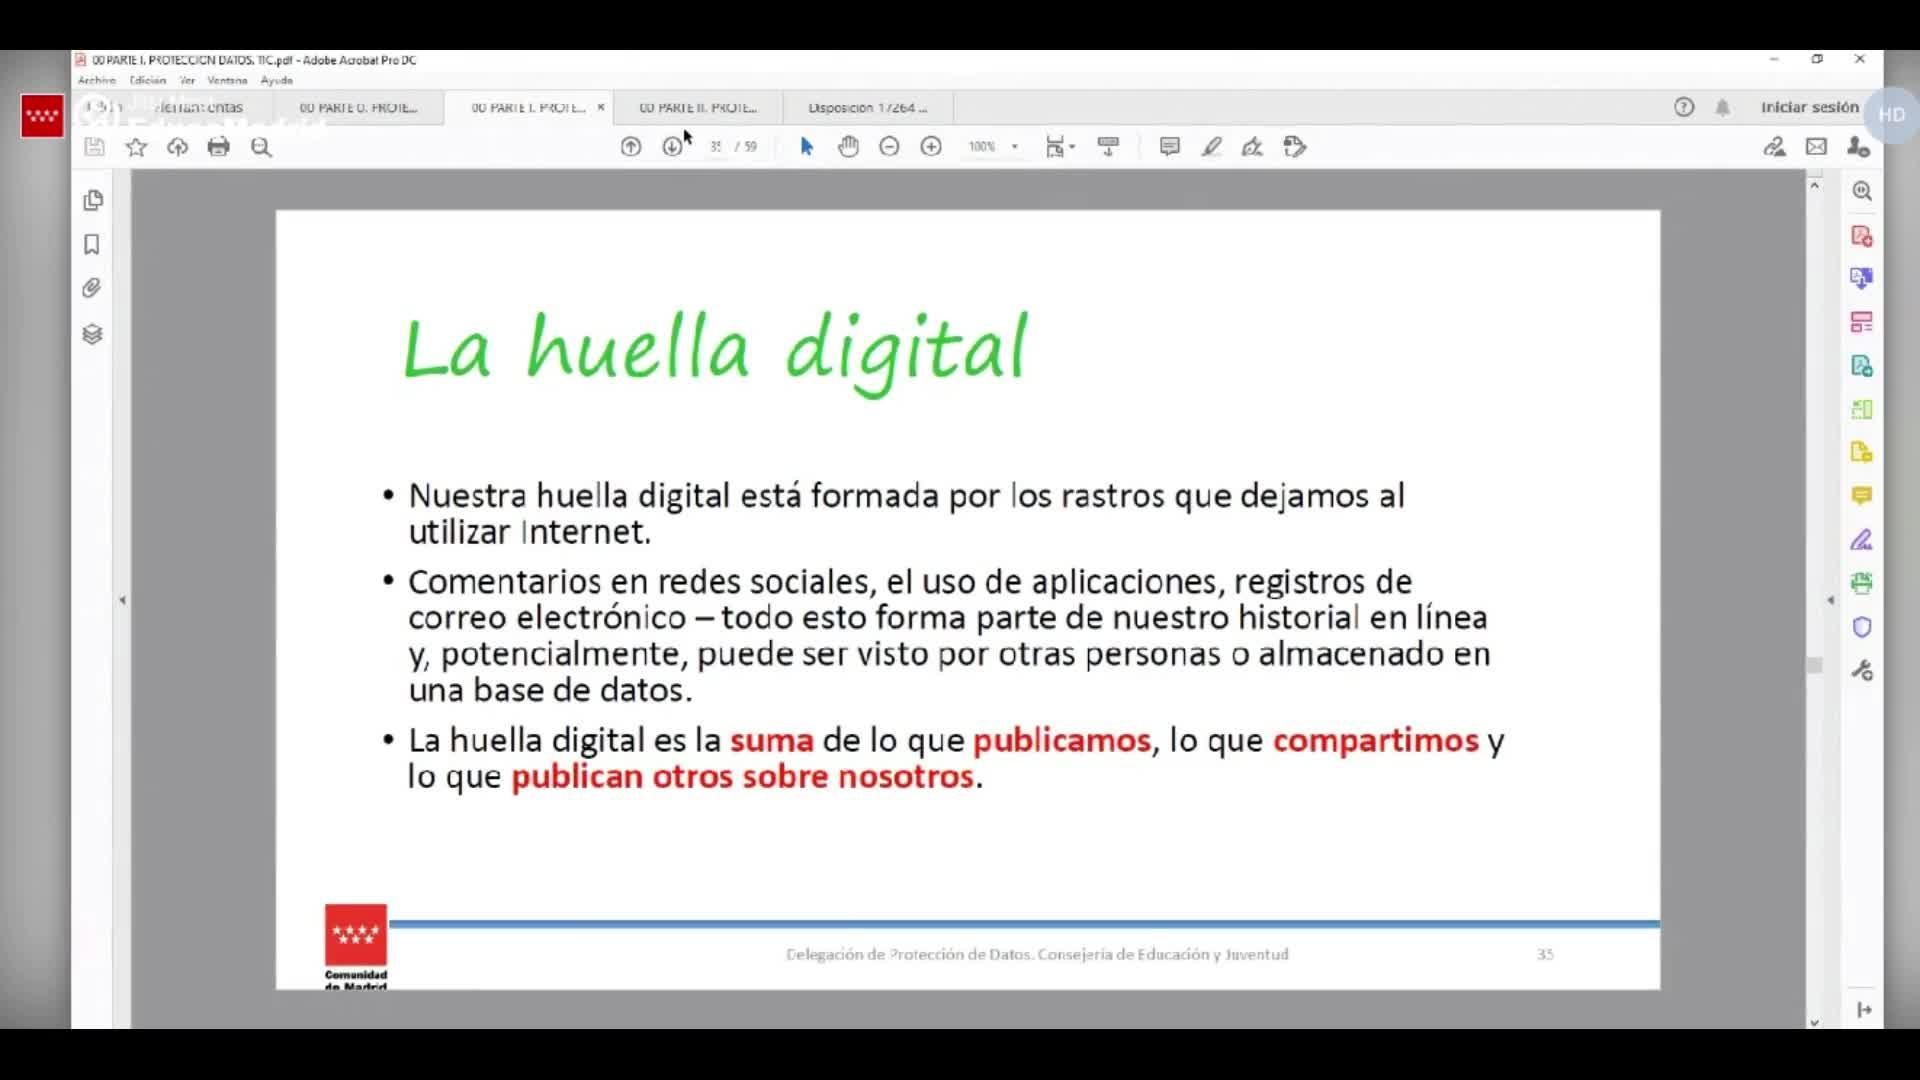Open the bookmarks side panel
Viewport: 1920px width, 1080px height.
(92, 244)
